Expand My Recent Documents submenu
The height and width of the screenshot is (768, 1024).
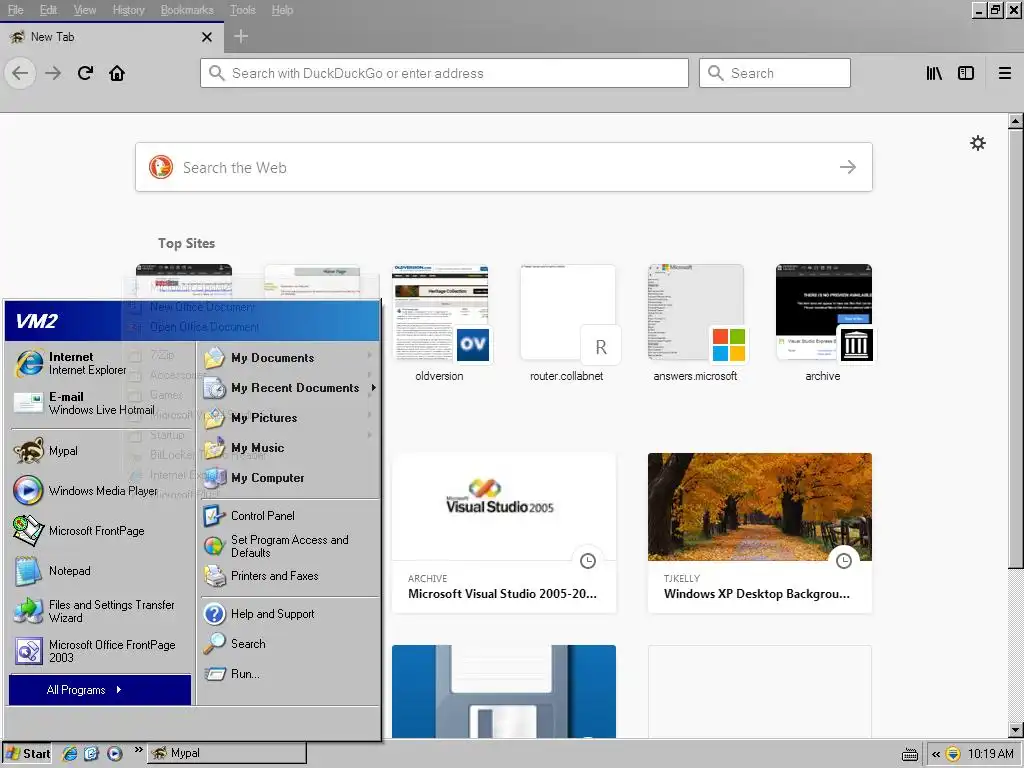[289, 388]
